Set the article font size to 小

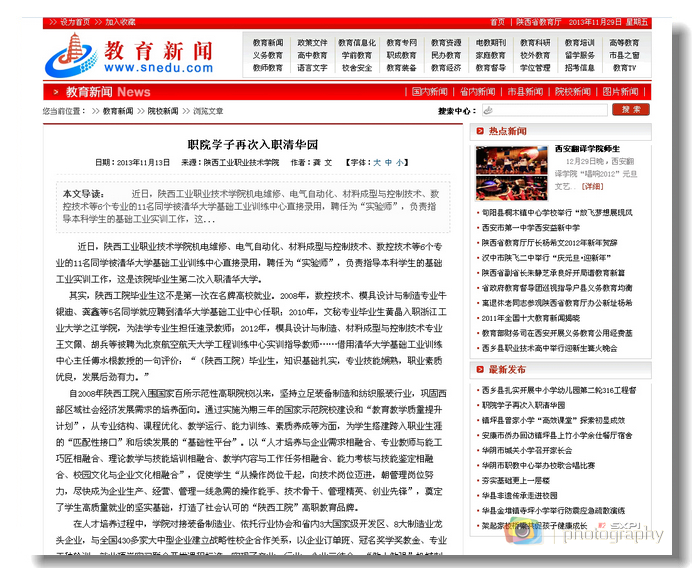[400, 161]
